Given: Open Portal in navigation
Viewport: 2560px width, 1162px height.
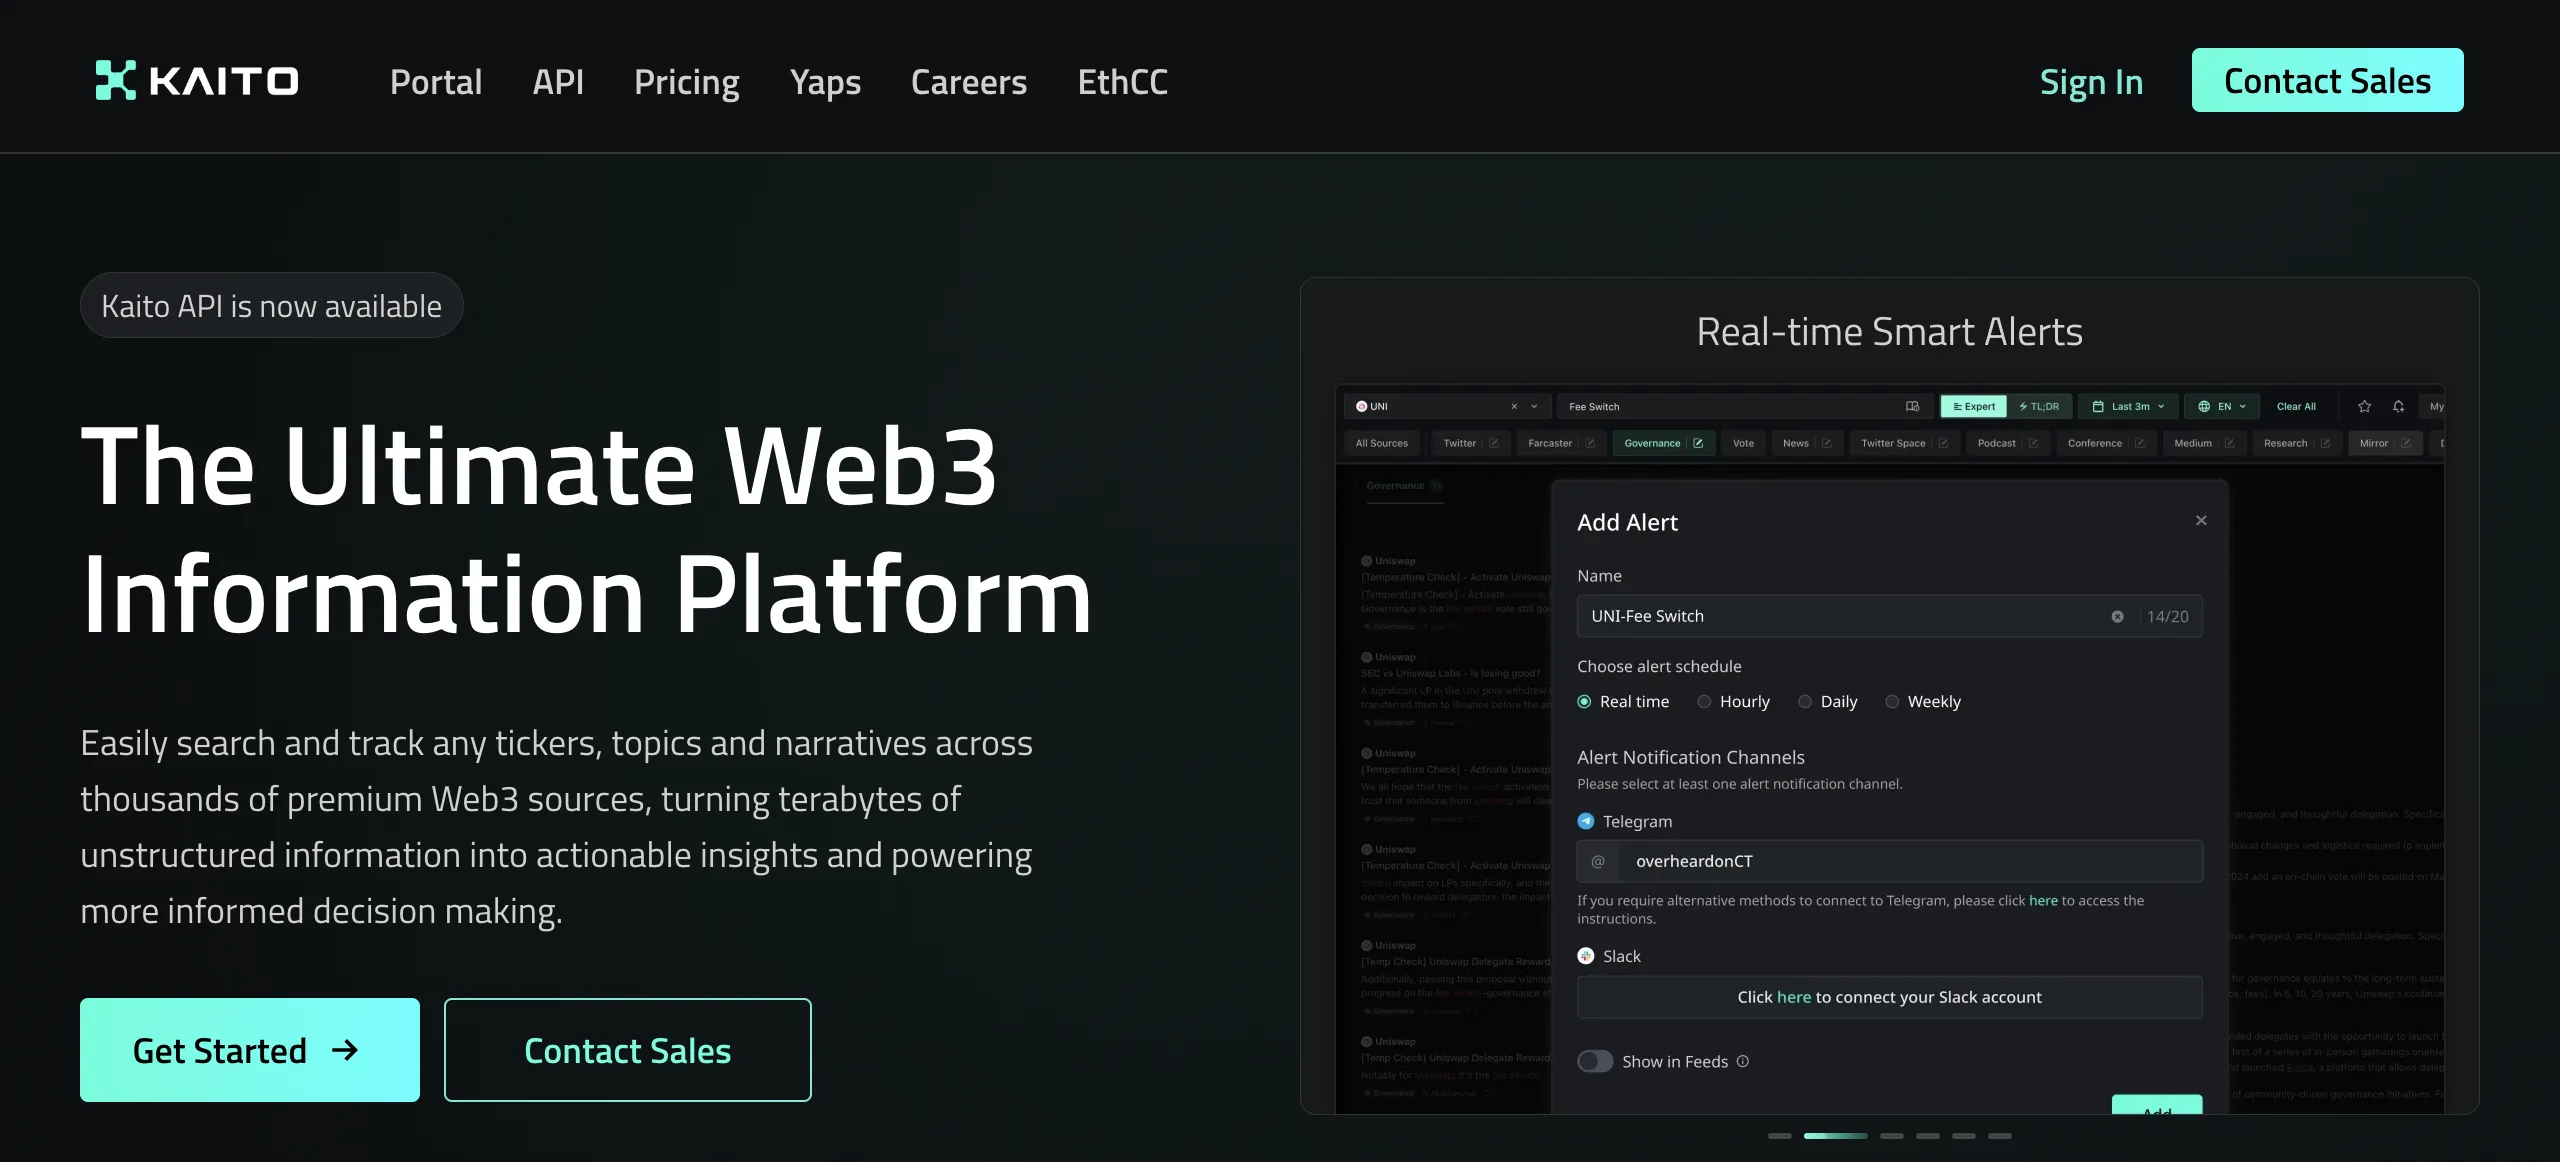Looking at the screenshot, I should click(x=436, y=81).
